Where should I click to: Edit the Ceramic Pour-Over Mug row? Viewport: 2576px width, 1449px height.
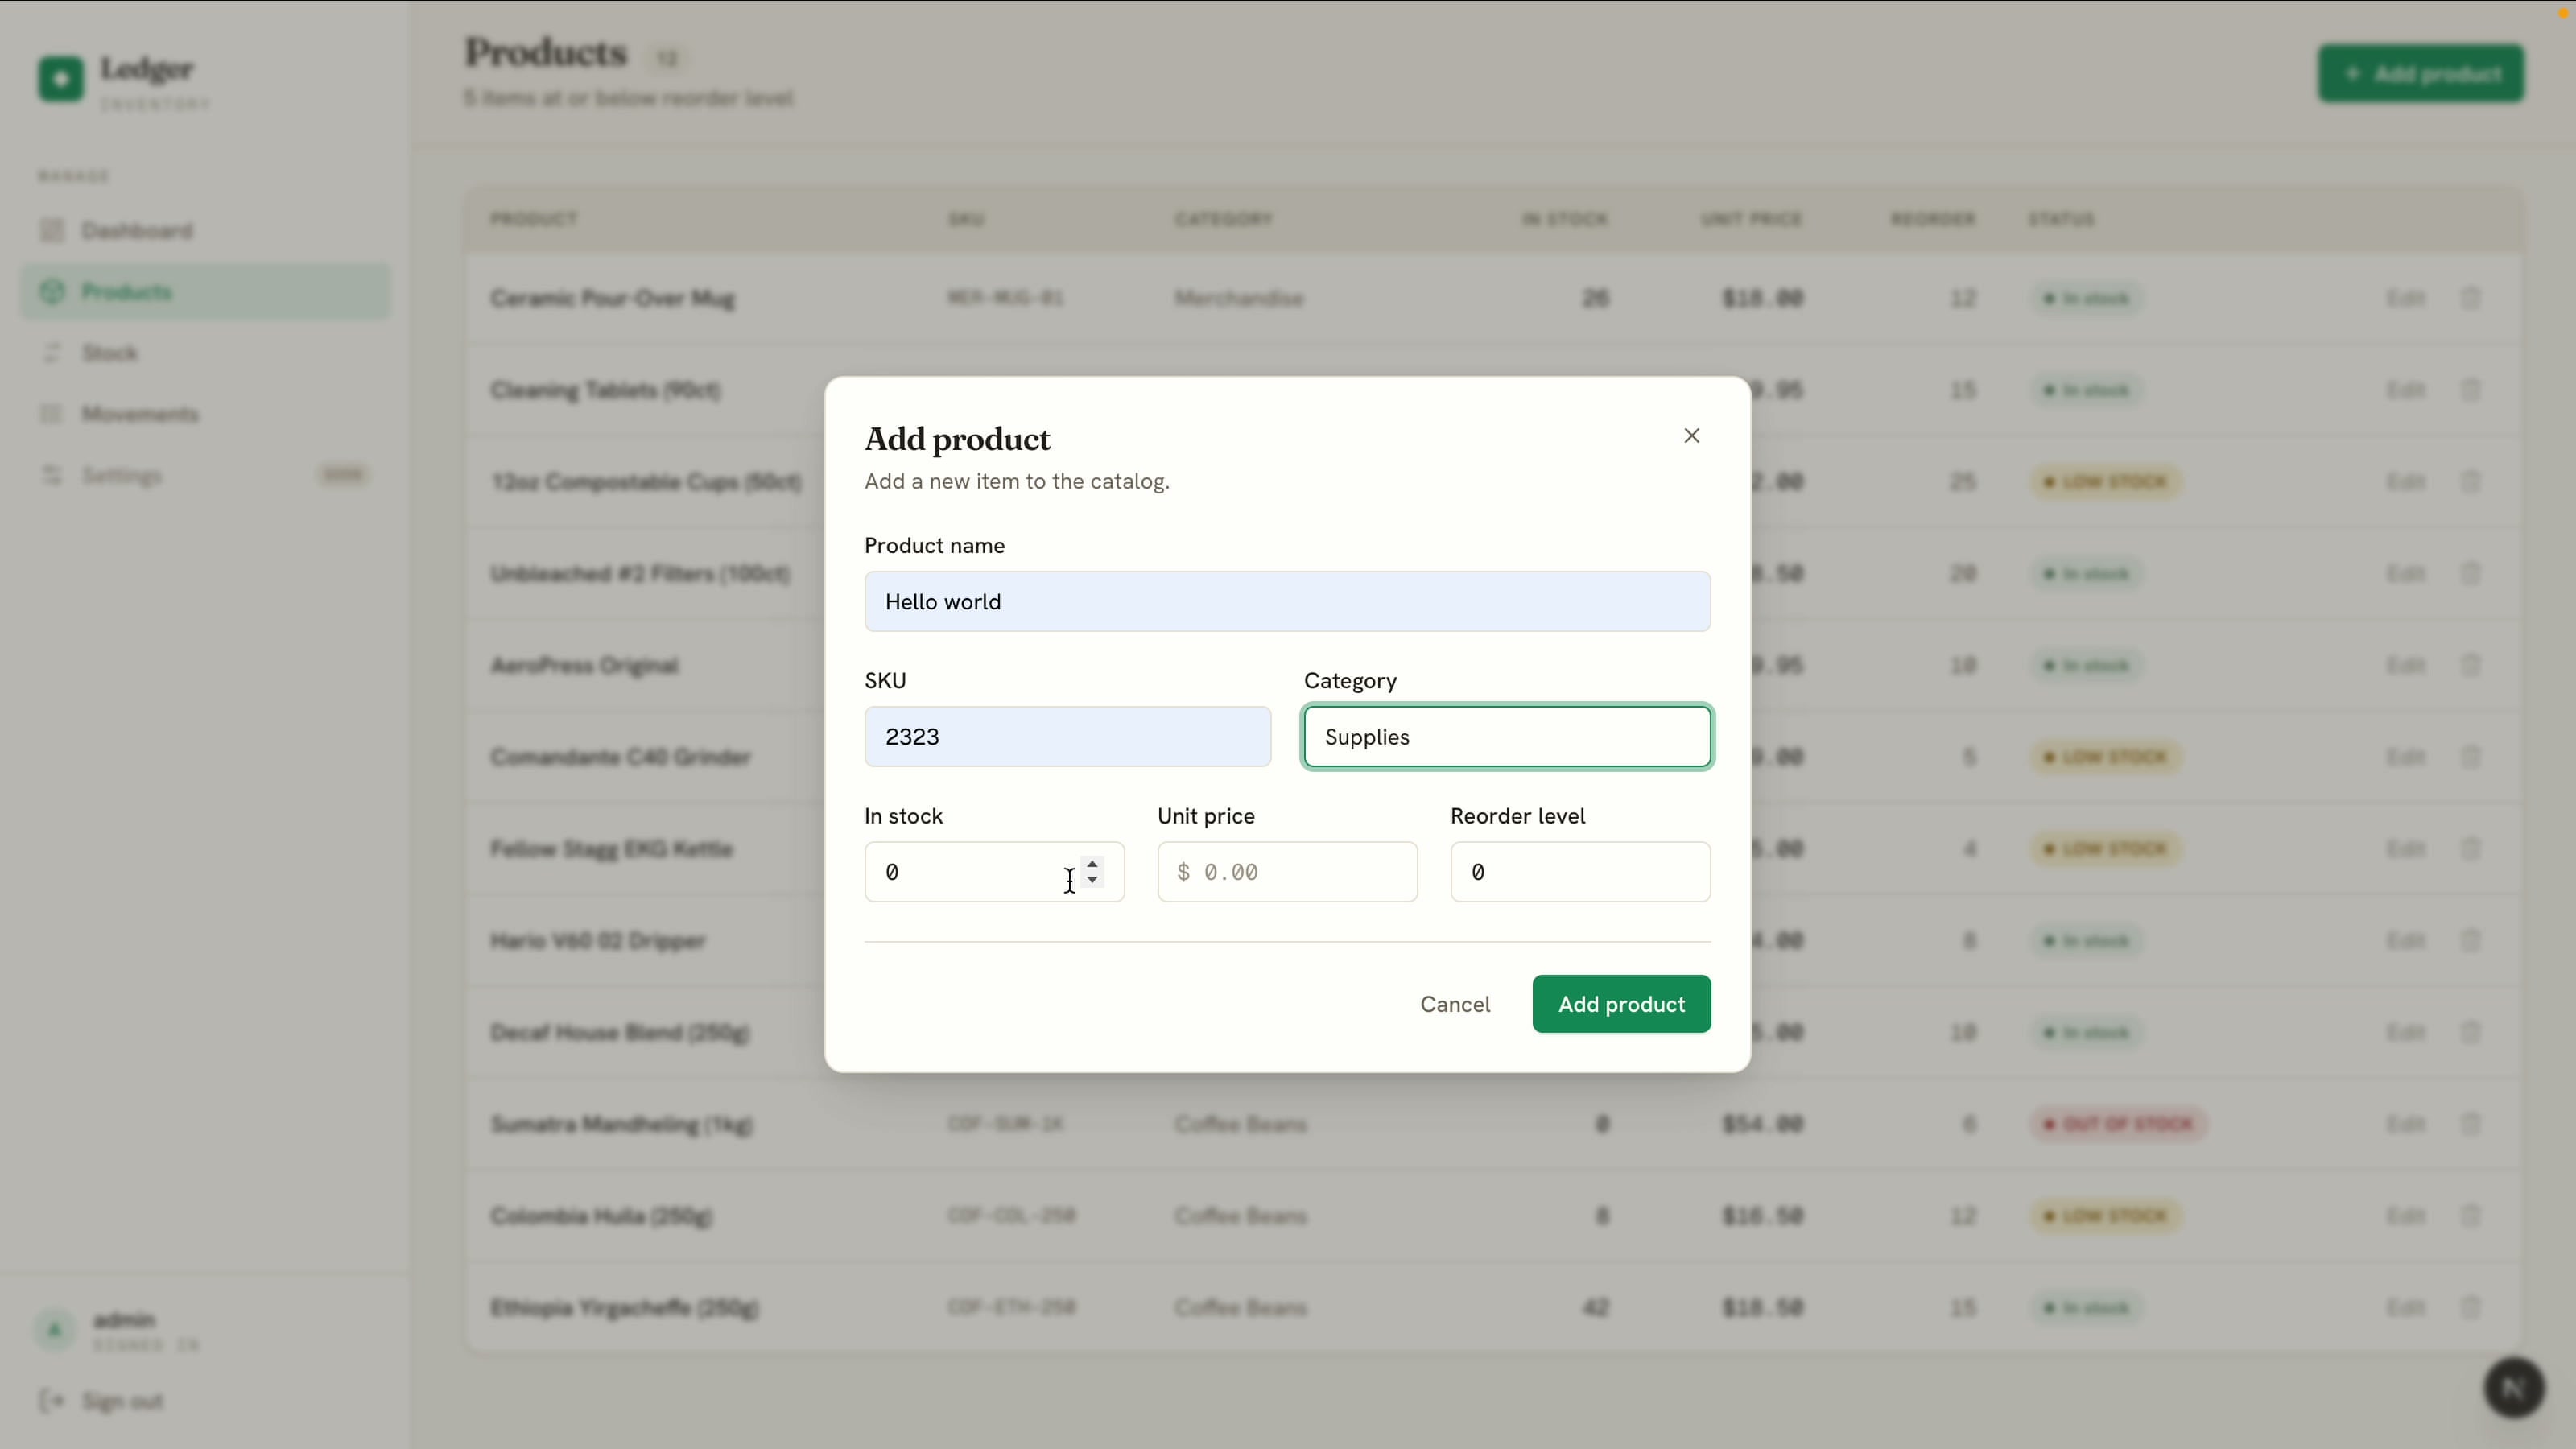pos(2405,298)
